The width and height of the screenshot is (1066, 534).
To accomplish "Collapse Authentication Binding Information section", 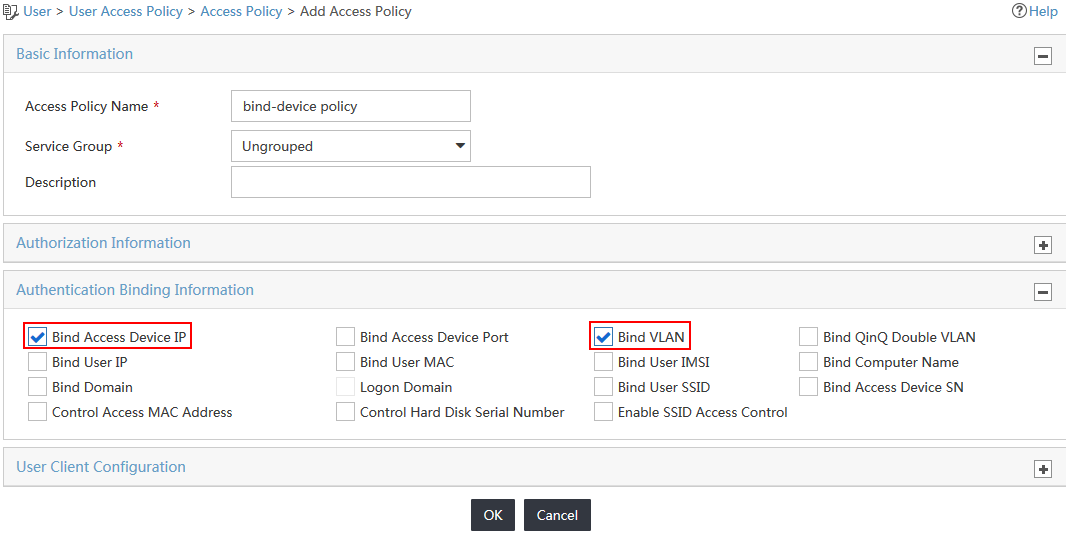I will (1042, 293).
